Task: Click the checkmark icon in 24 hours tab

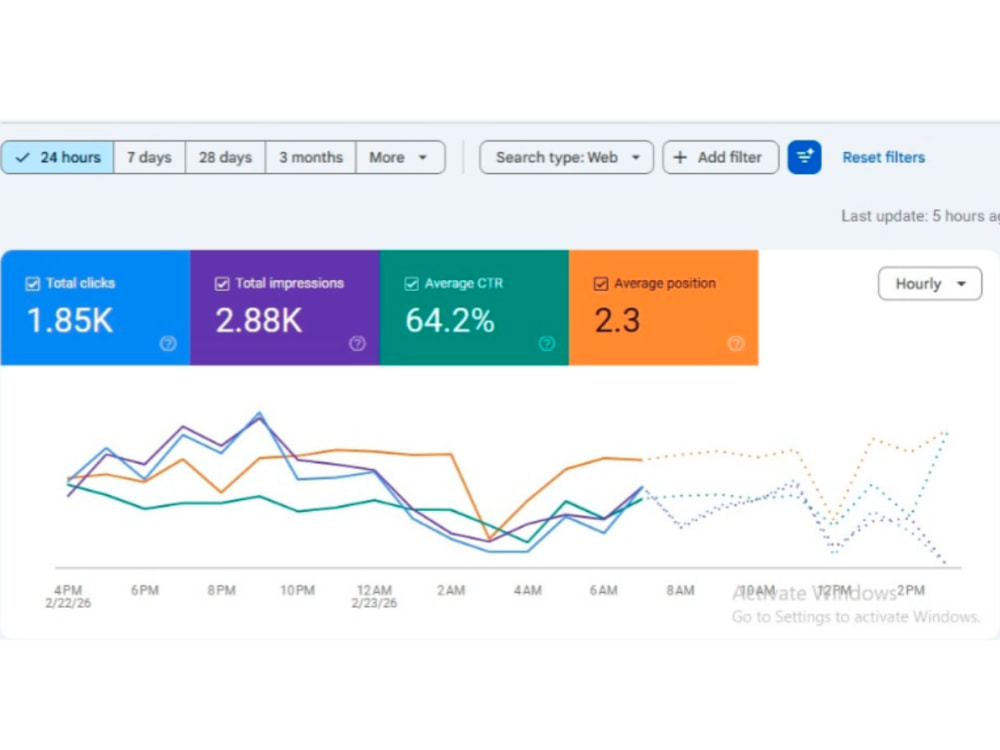Action: [x=23, y=158]
